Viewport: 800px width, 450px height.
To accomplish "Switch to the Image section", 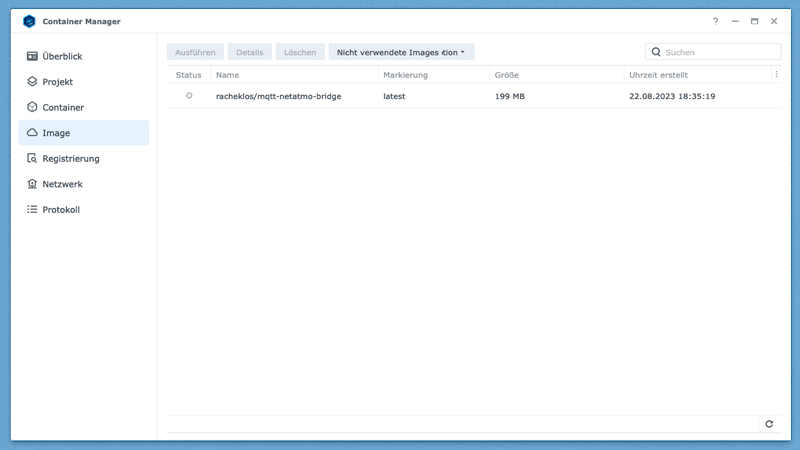I will tap(56, 133).
